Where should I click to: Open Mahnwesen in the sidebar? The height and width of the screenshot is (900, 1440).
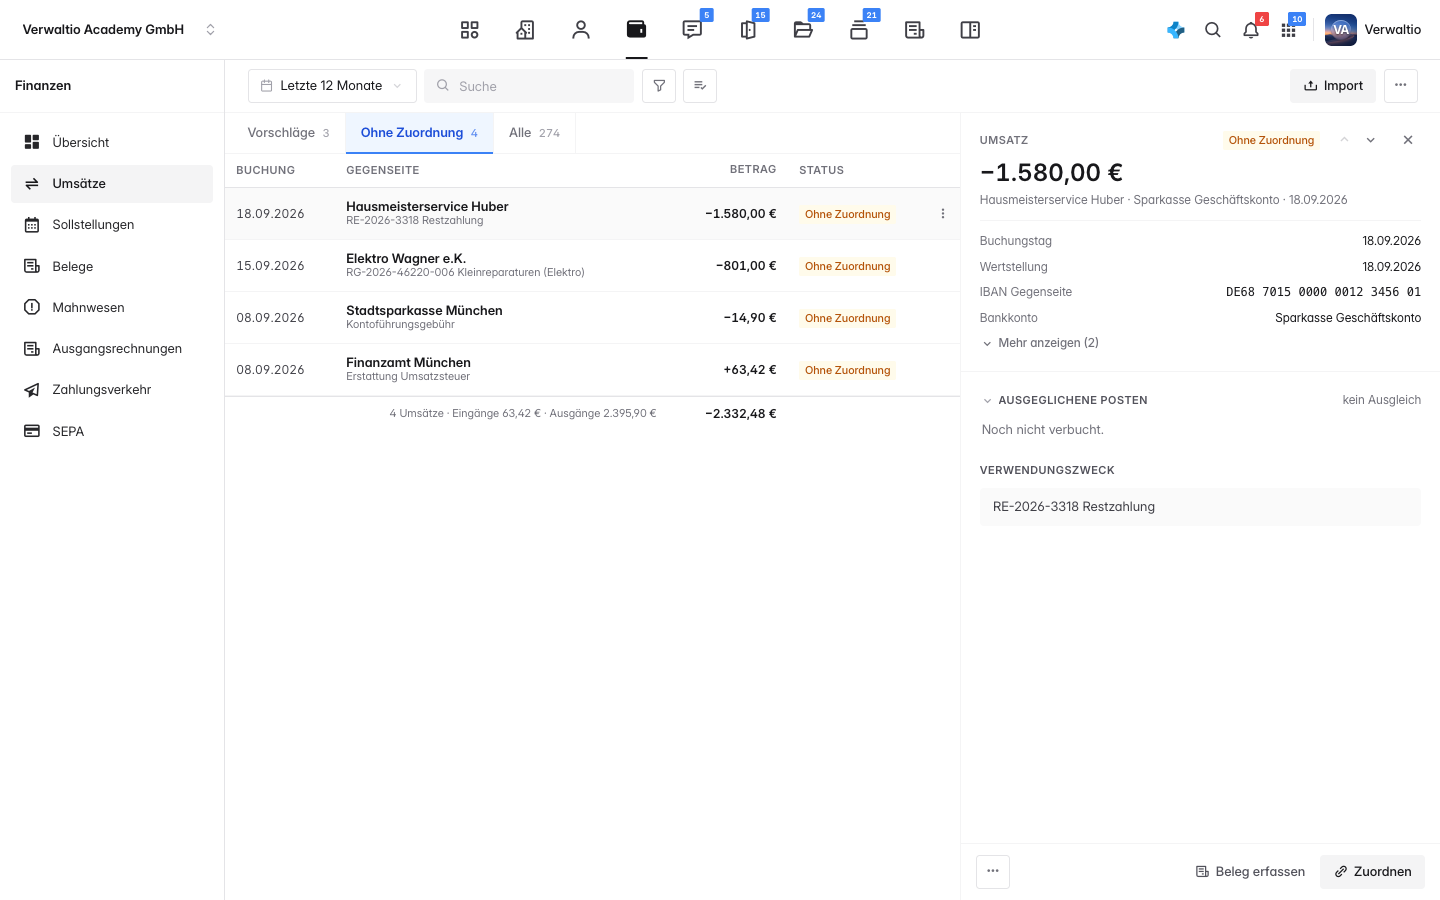tap(112, 307)
